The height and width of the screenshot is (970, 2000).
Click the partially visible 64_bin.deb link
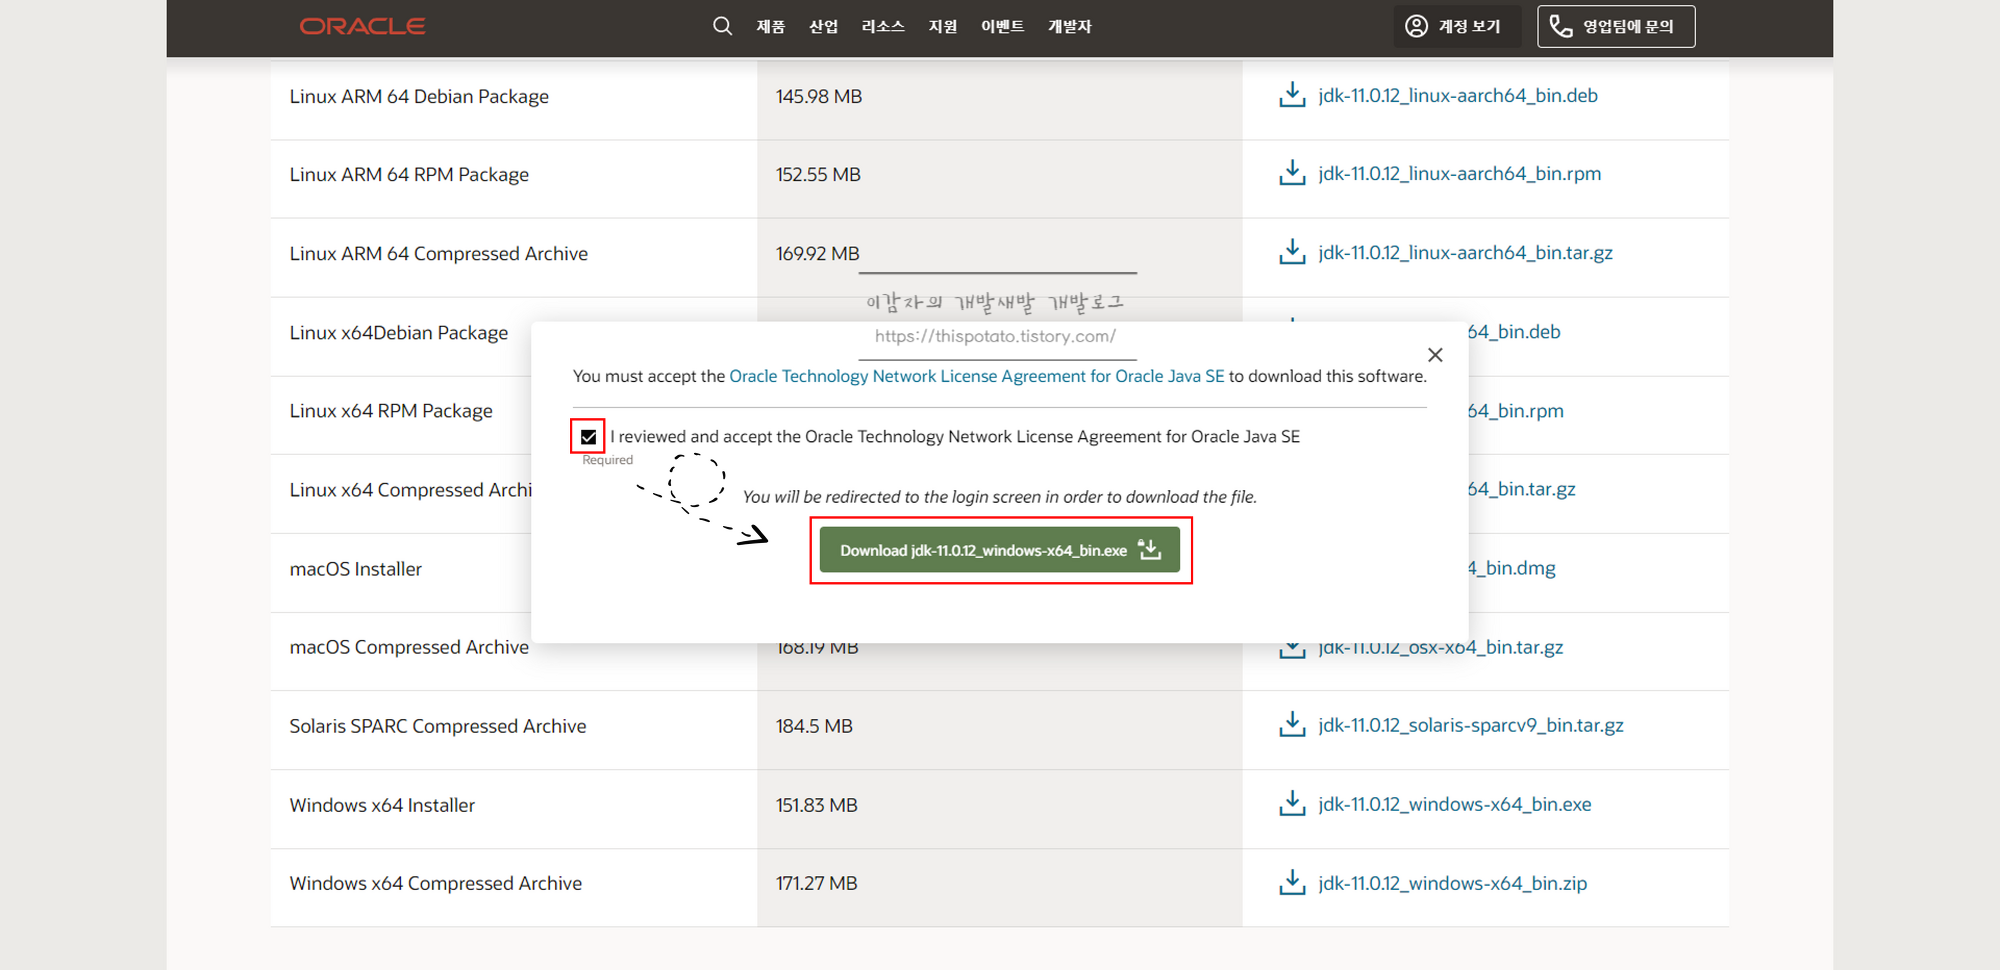point(1514,332)
